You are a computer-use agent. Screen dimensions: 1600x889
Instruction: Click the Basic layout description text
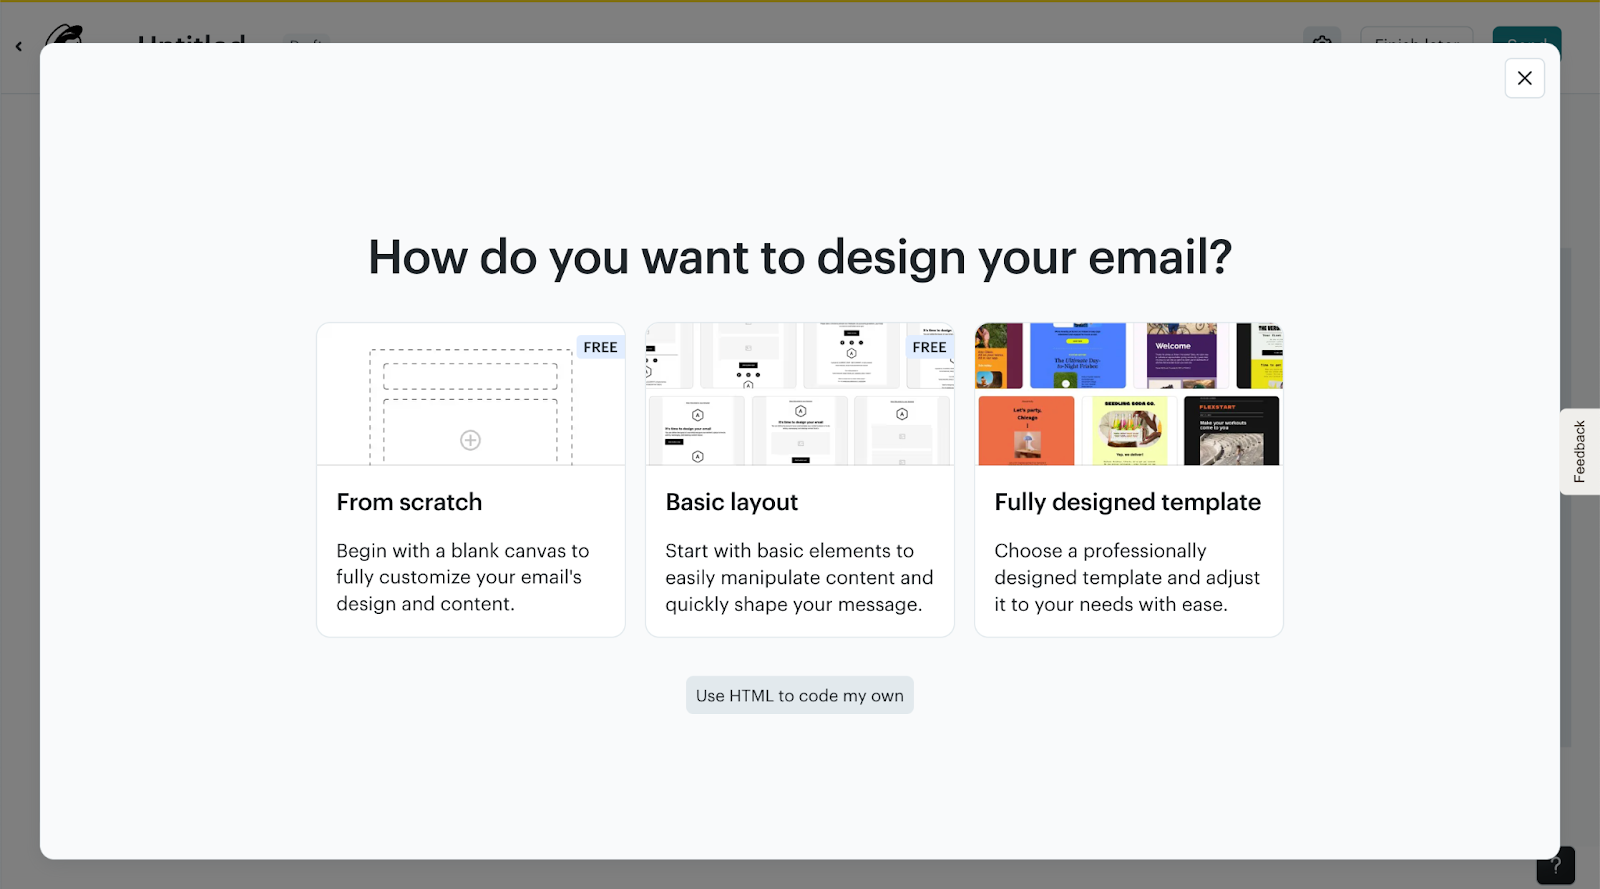(x=799, y=577)
